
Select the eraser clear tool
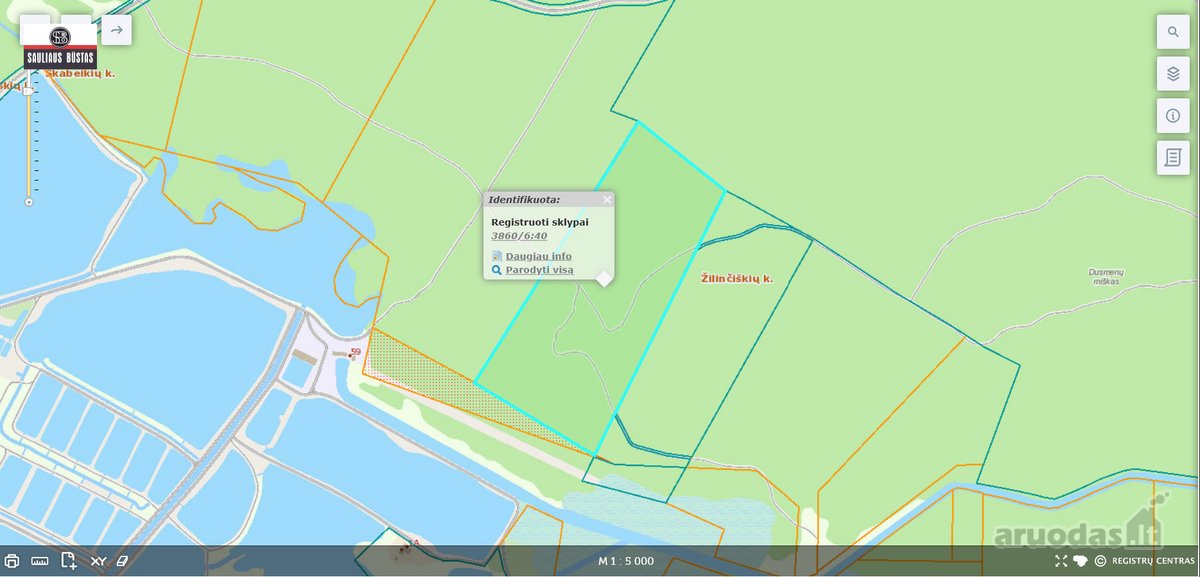(x=124, y=561)
